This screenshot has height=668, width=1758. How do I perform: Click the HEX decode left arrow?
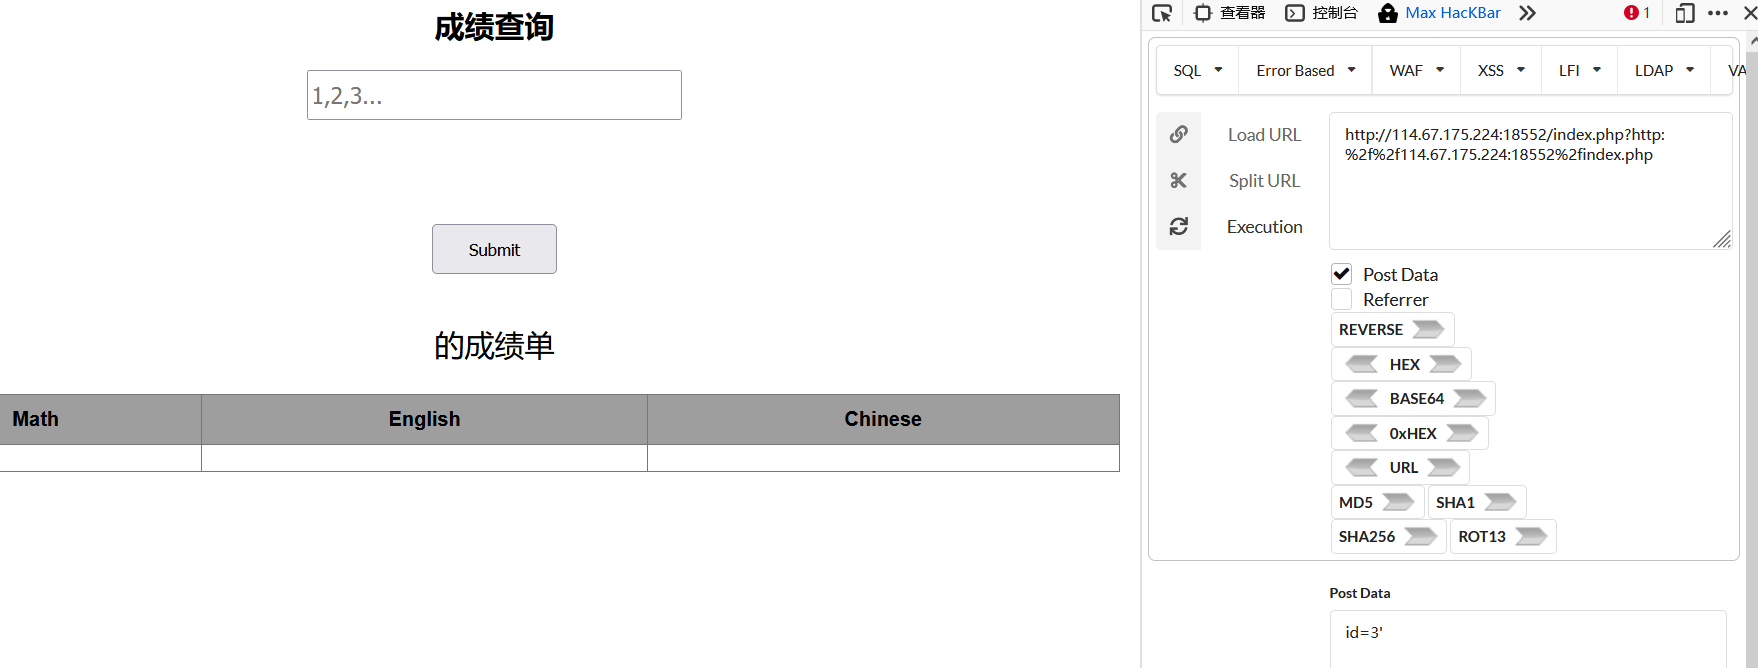[1362, 364]
